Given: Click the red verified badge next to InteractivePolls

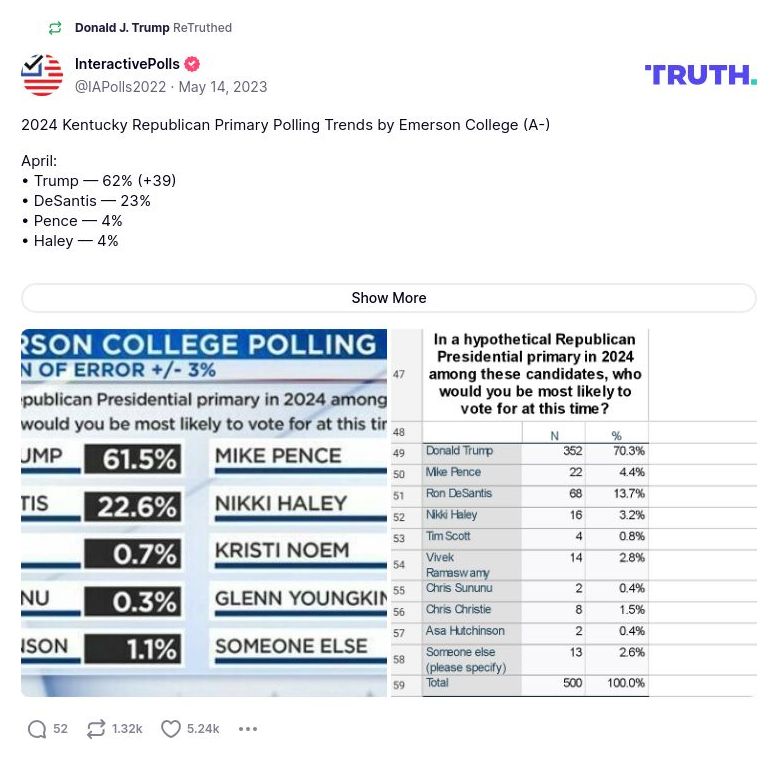Looking at the screenshot, I should click(192, 65).
